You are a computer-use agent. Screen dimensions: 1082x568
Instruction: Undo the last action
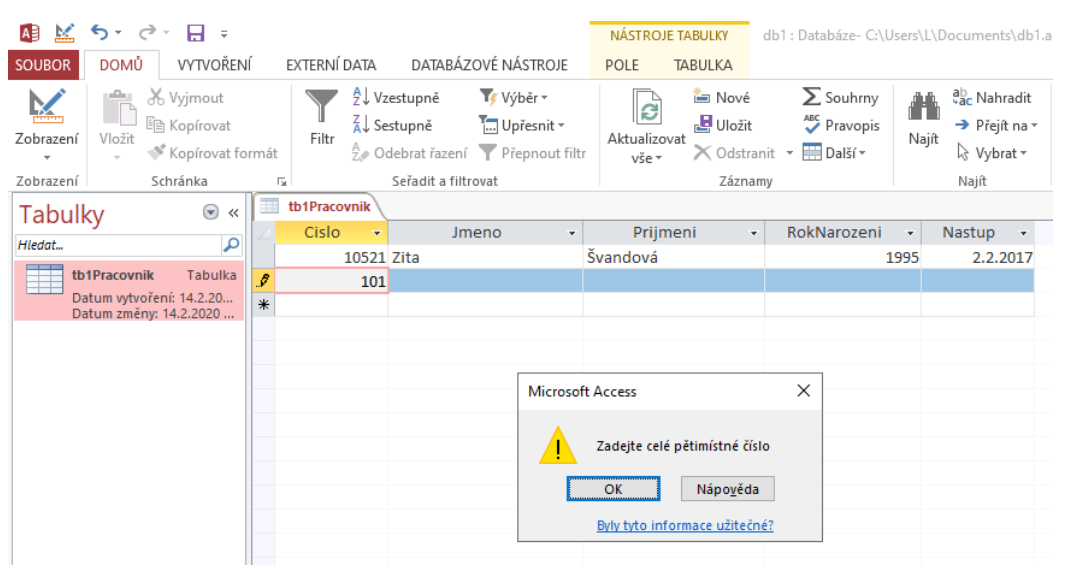click(99, 32)
